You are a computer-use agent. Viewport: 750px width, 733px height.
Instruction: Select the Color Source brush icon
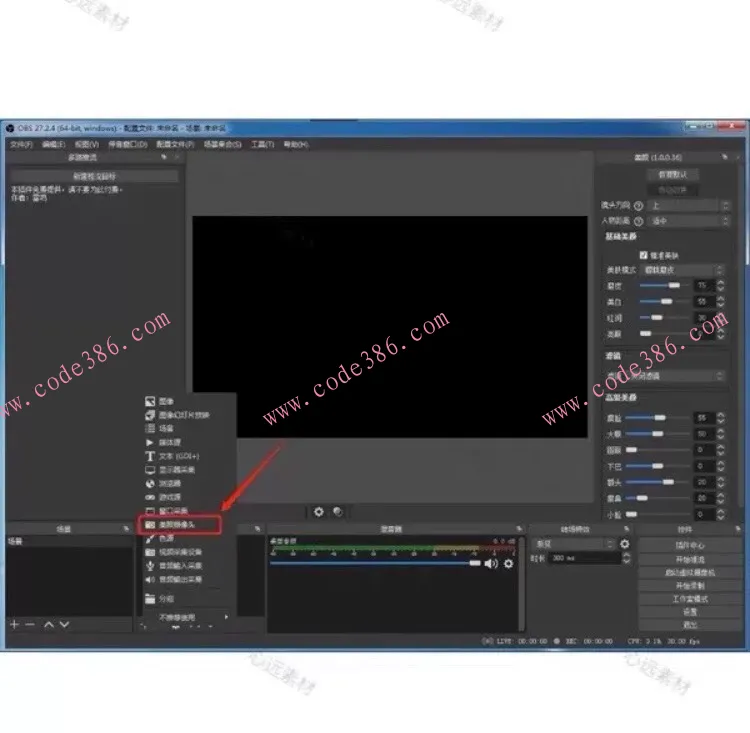tap(150, 538)
